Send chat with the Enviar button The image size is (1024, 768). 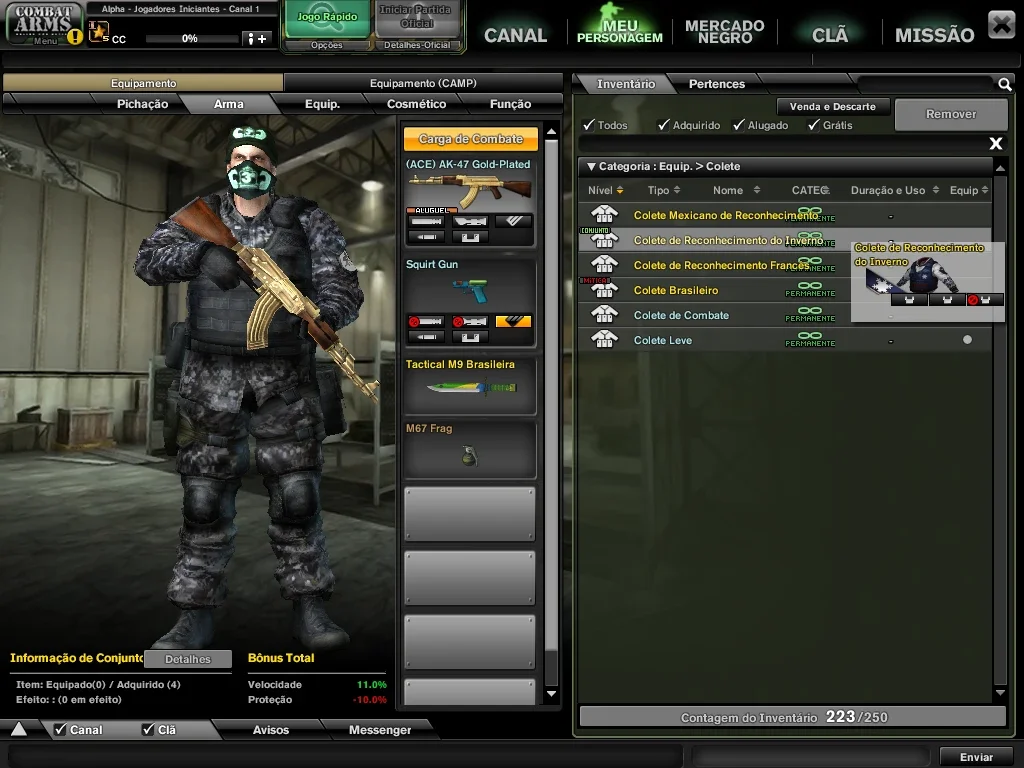976,757
